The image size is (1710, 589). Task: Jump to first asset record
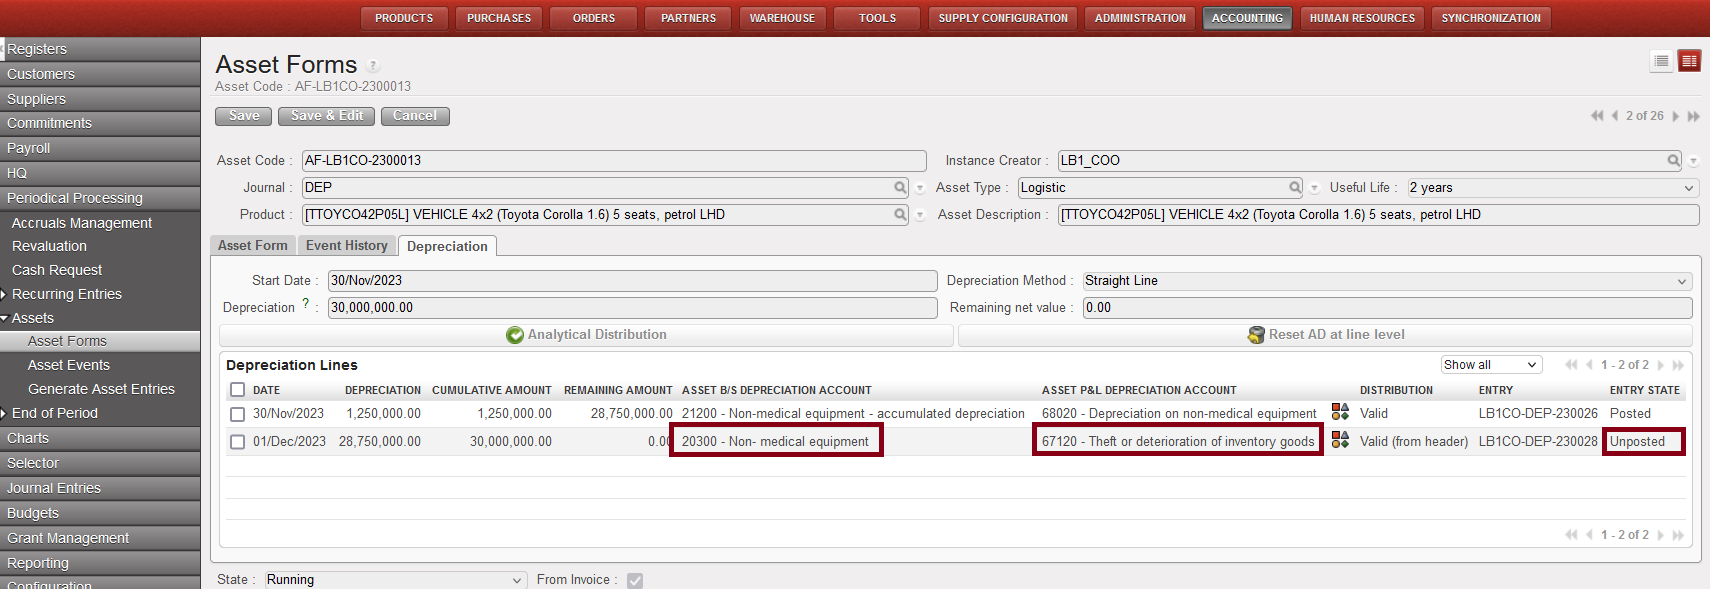[x=1596, y=116]
